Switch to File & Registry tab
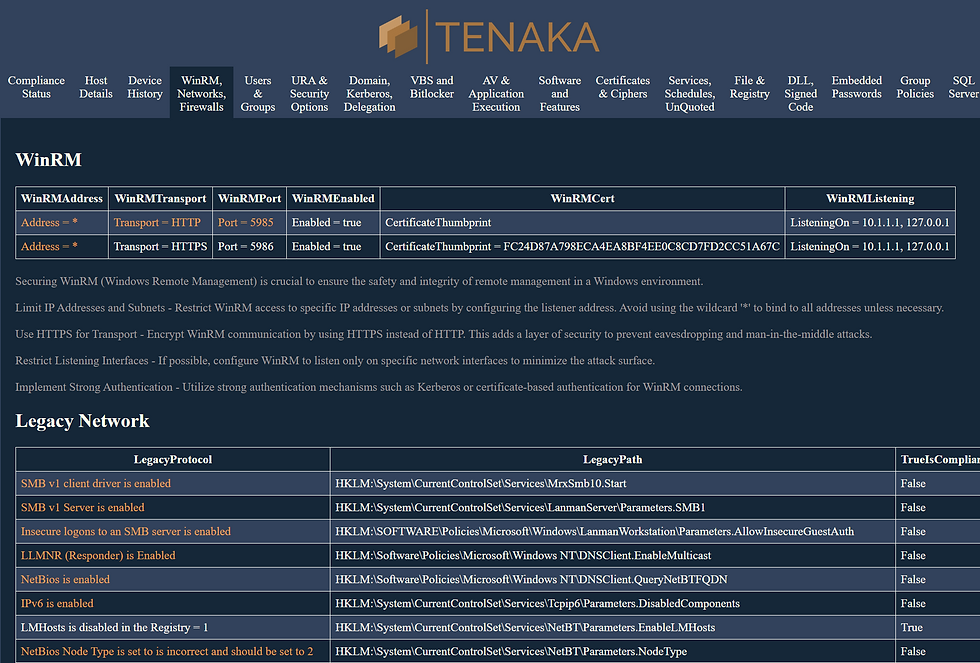This screenshot has width=980, height=663. pos(749,87)
